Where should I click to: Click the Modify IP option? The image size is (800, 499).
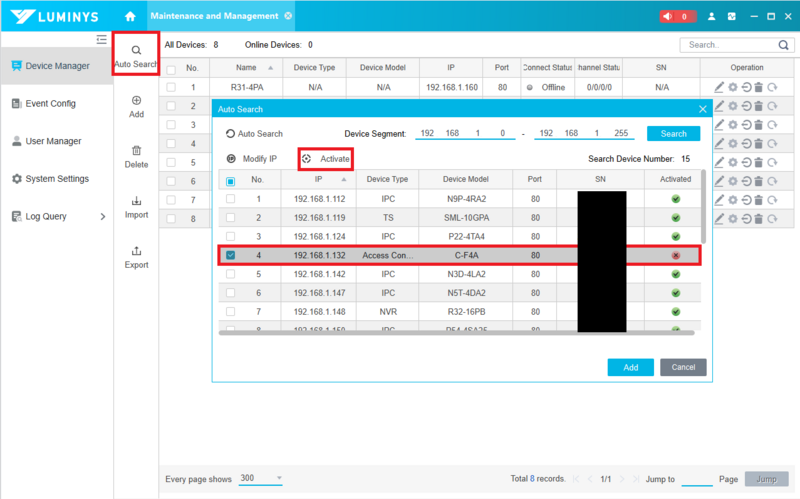point(252,159)
